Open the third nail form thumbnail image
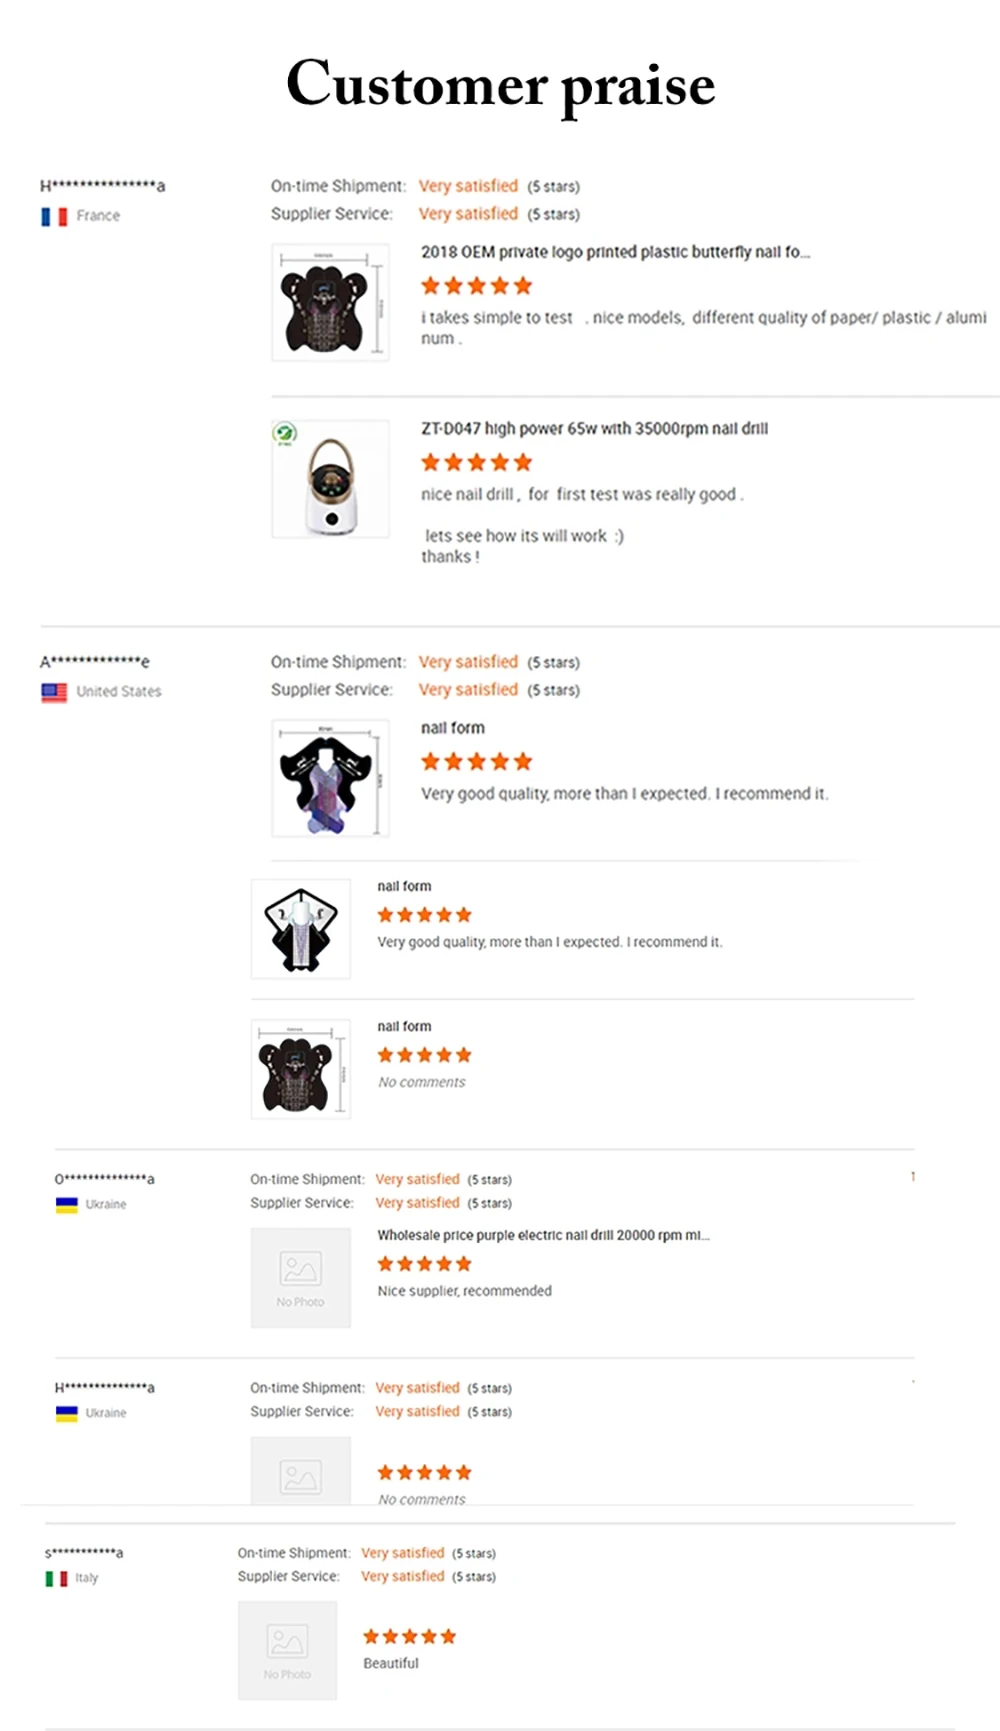 point(300,1069)
